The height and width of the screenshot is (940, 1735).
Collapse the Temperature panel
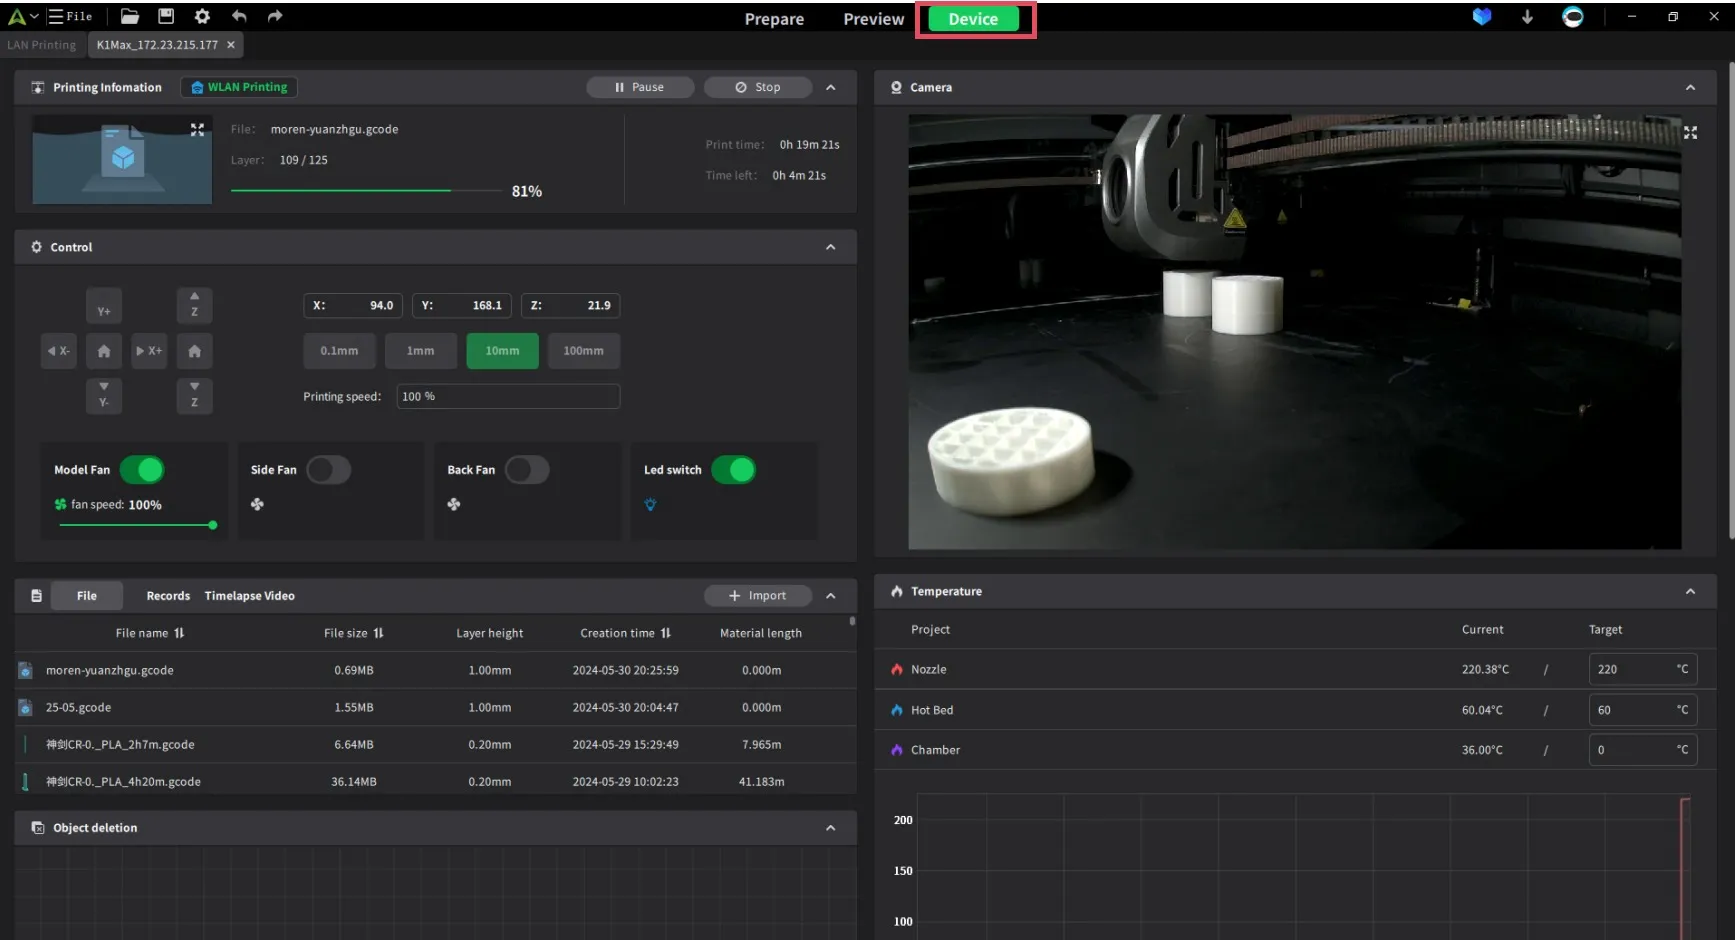pyautogui.click(x=1690, y=592)
